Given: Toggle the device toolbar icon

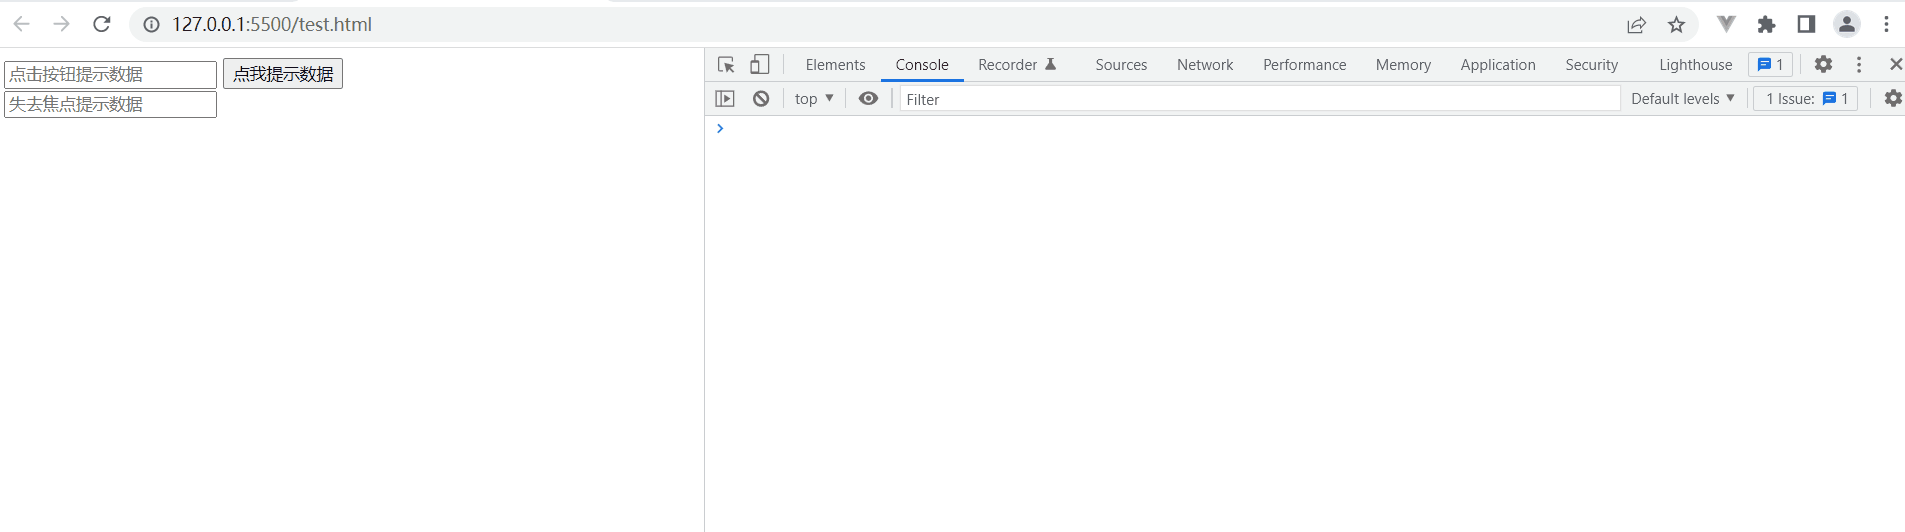Looking at the screenshot, I should tap(760, 65).
